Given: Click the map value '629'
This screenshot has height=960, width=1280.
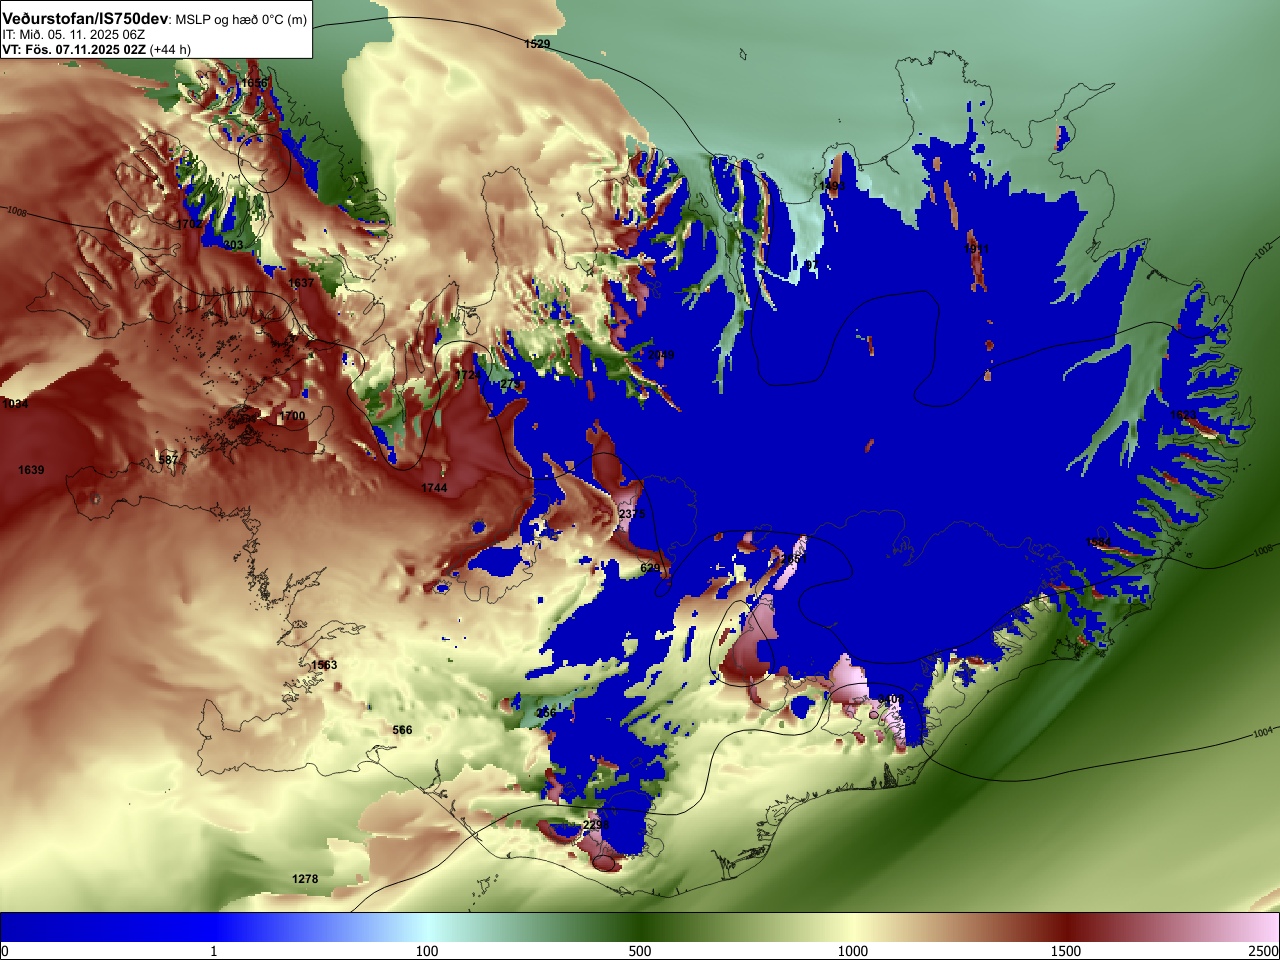Looking at the screenshot, I should [650, 568].
